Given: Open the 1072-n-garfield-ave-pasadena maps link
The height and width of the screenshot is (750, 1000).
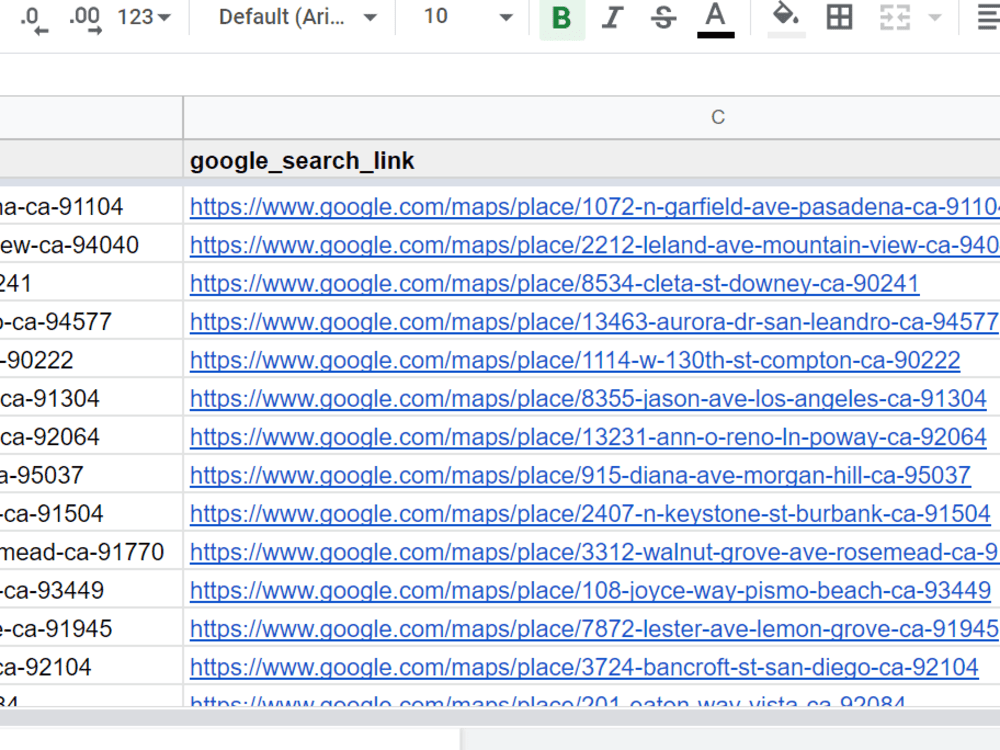Looking at the screenshot, I should [x=594, y=207].
